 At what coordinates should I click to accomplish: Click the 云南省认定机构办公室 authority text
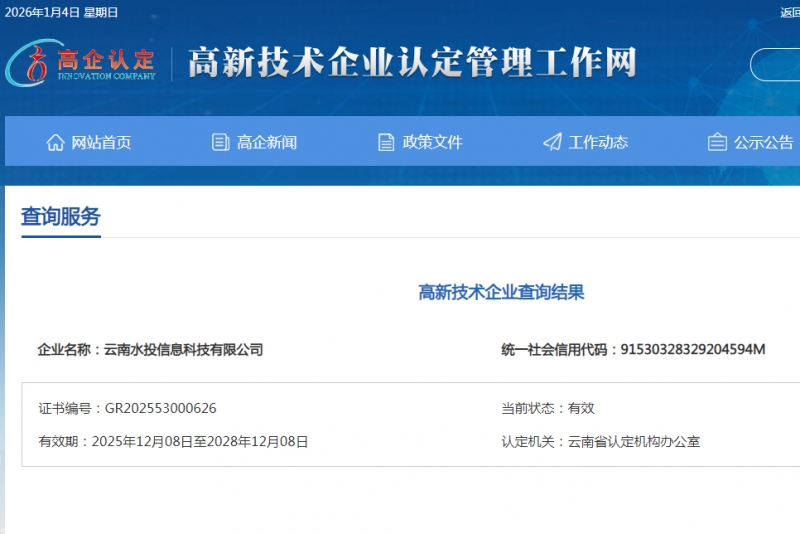click(x=634, y=441)
